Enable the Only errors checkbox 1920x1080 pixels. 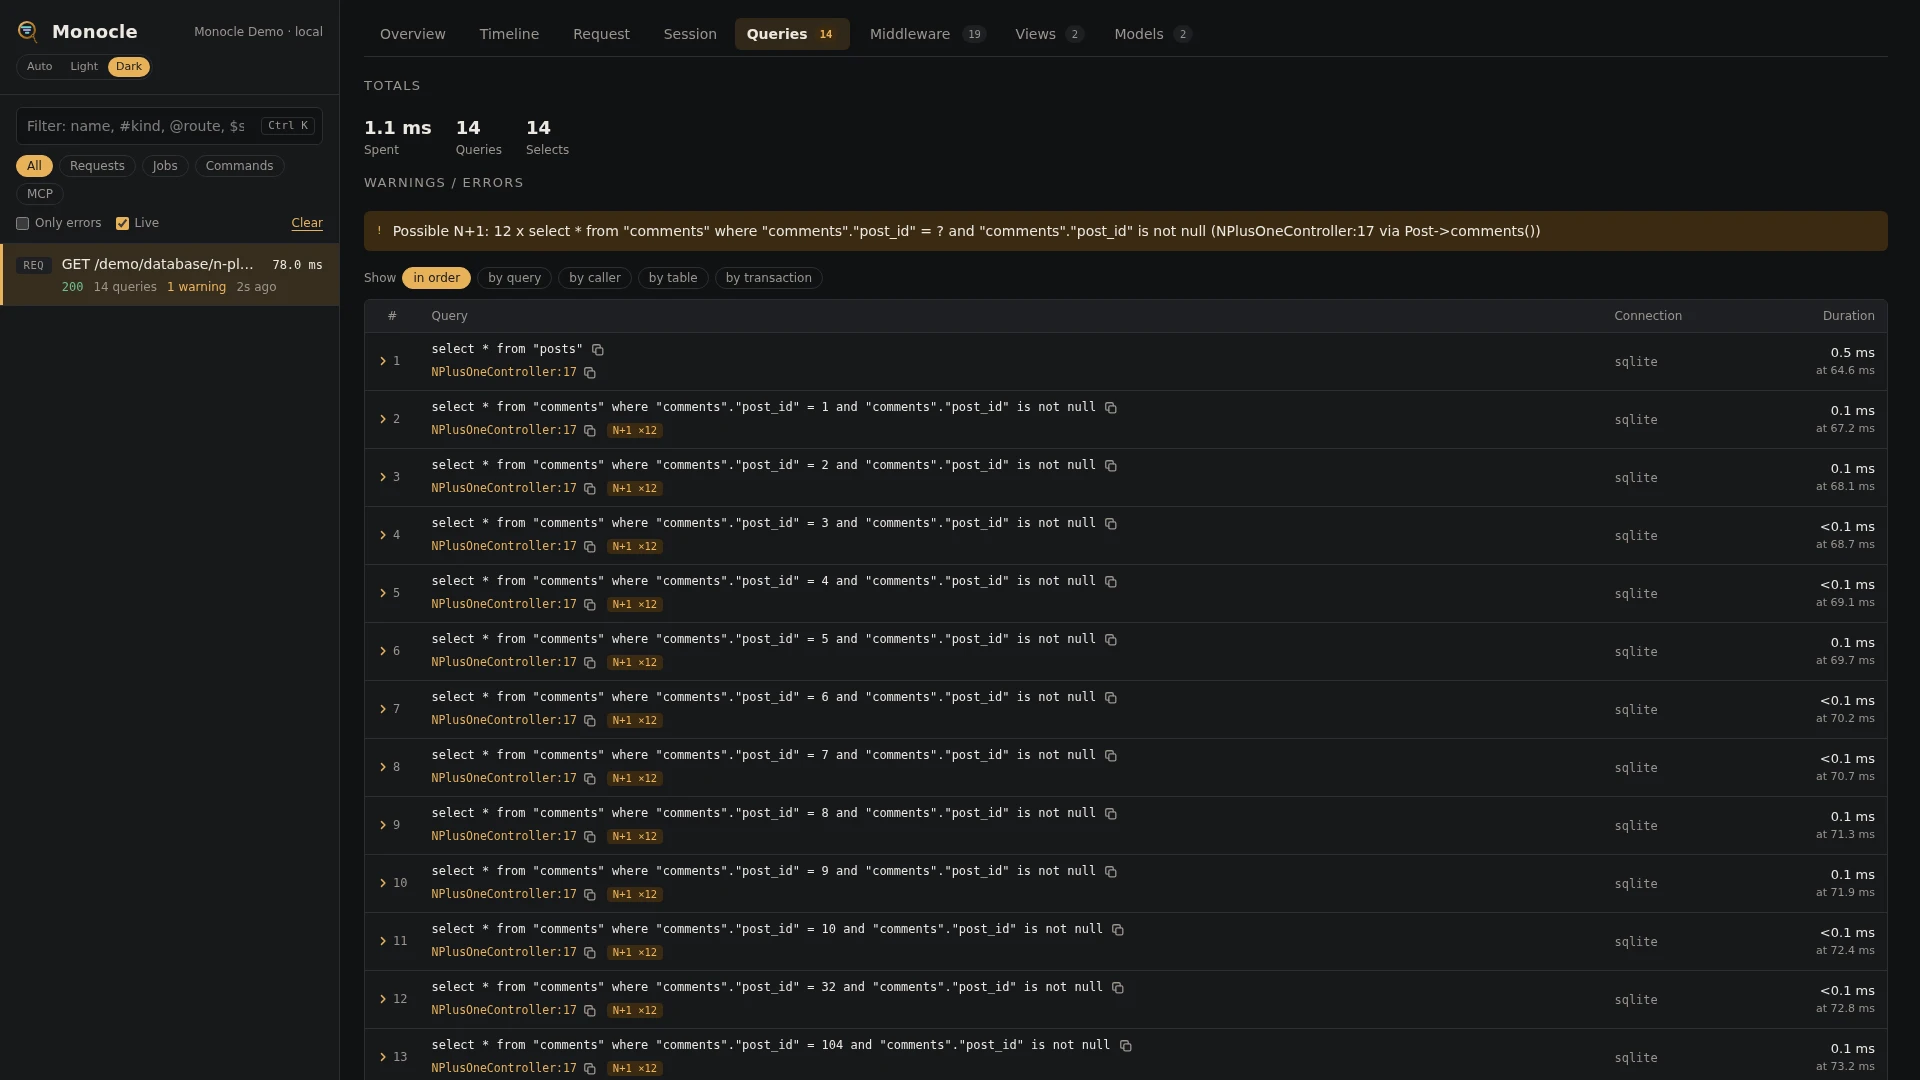(x=22, y=224)
